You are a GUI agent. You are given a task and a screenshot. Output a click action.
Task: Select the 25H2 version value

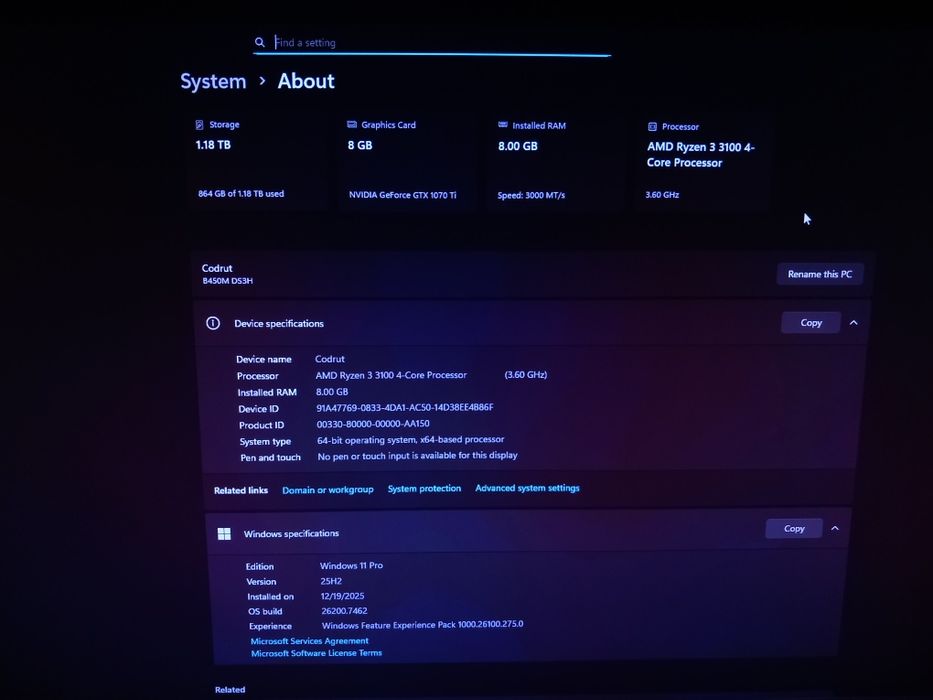pyautogui.click(x=331, y=581)
